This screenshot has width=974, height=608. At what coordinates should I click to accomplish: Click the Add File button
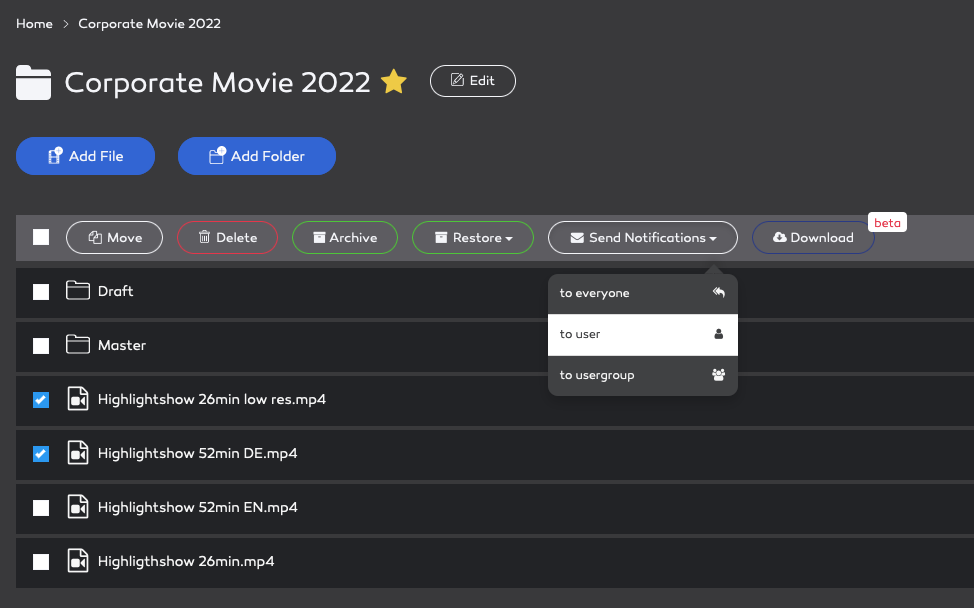(x=85, y=156)
